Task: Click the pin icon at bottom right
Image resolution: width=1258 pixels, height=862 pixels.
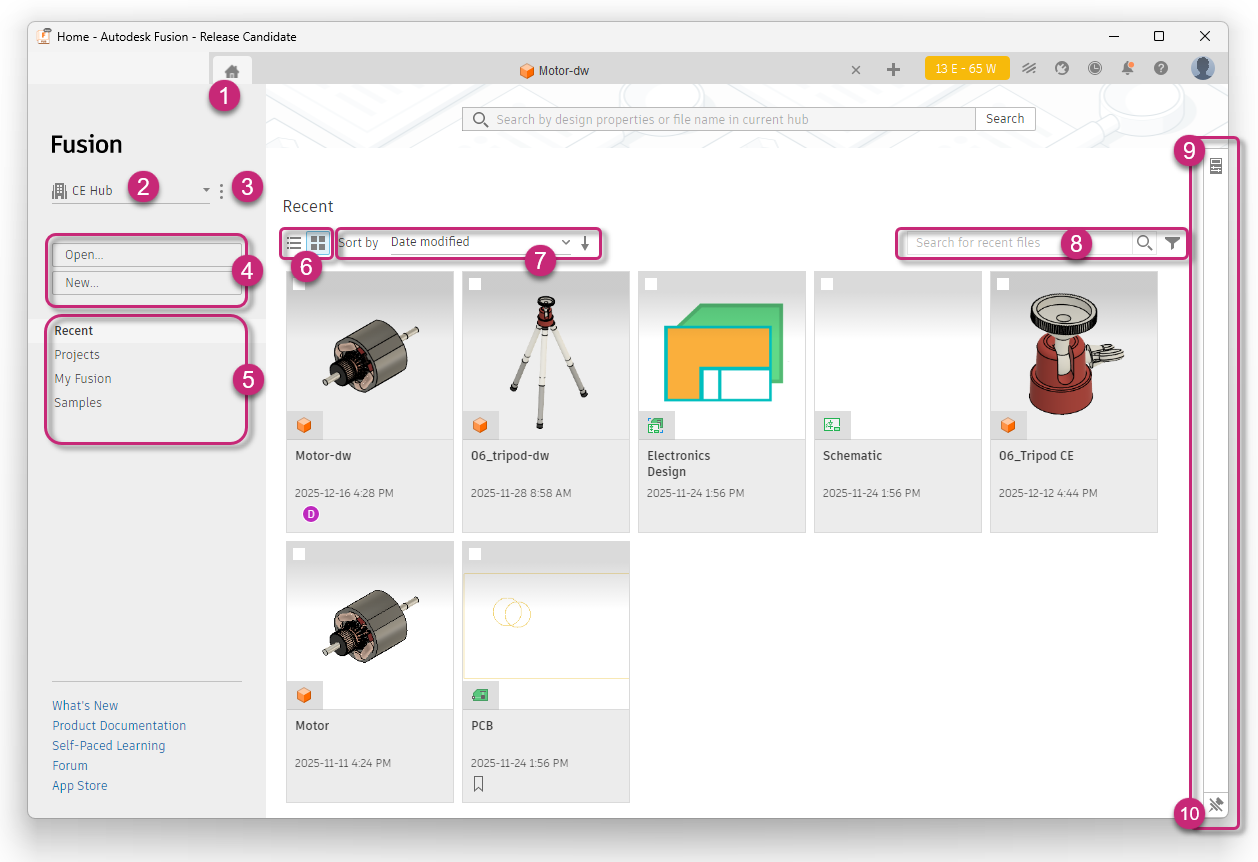Action: 1216,804
